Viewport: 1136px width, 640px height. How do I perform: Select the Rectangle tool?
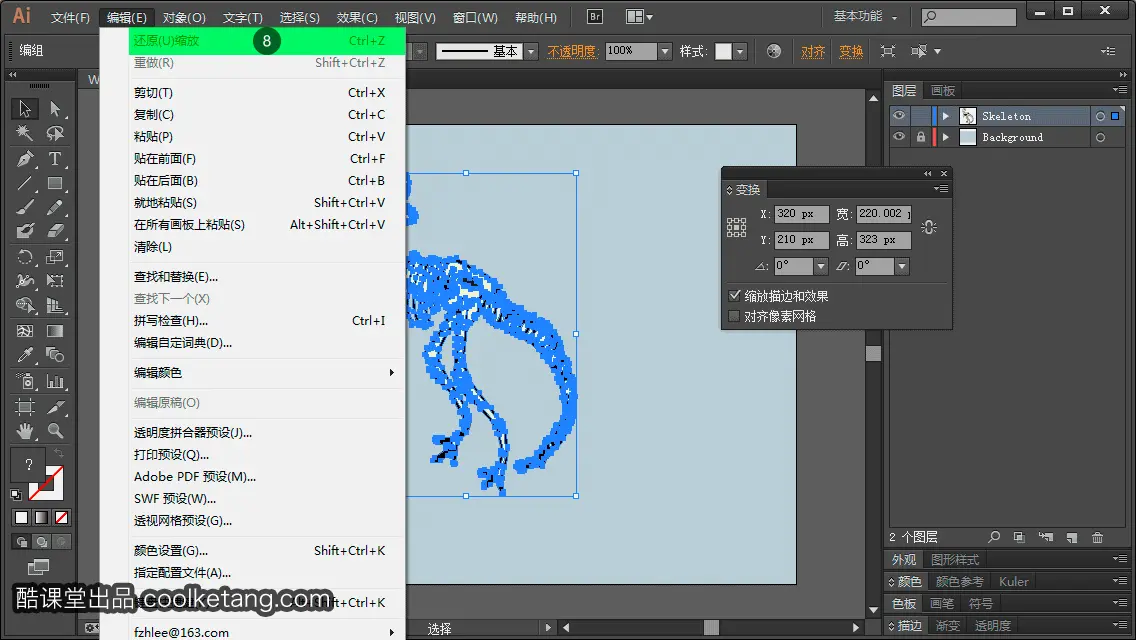coord(55,183)
